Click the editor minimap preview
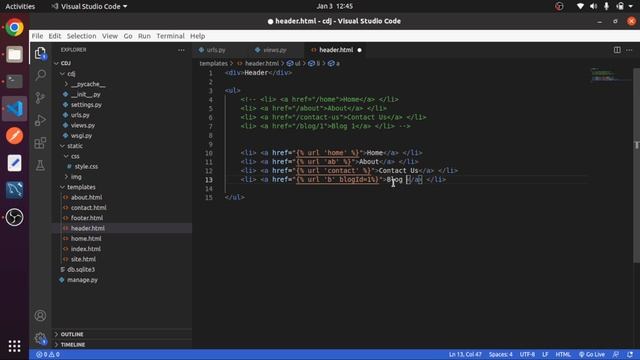 610,74
